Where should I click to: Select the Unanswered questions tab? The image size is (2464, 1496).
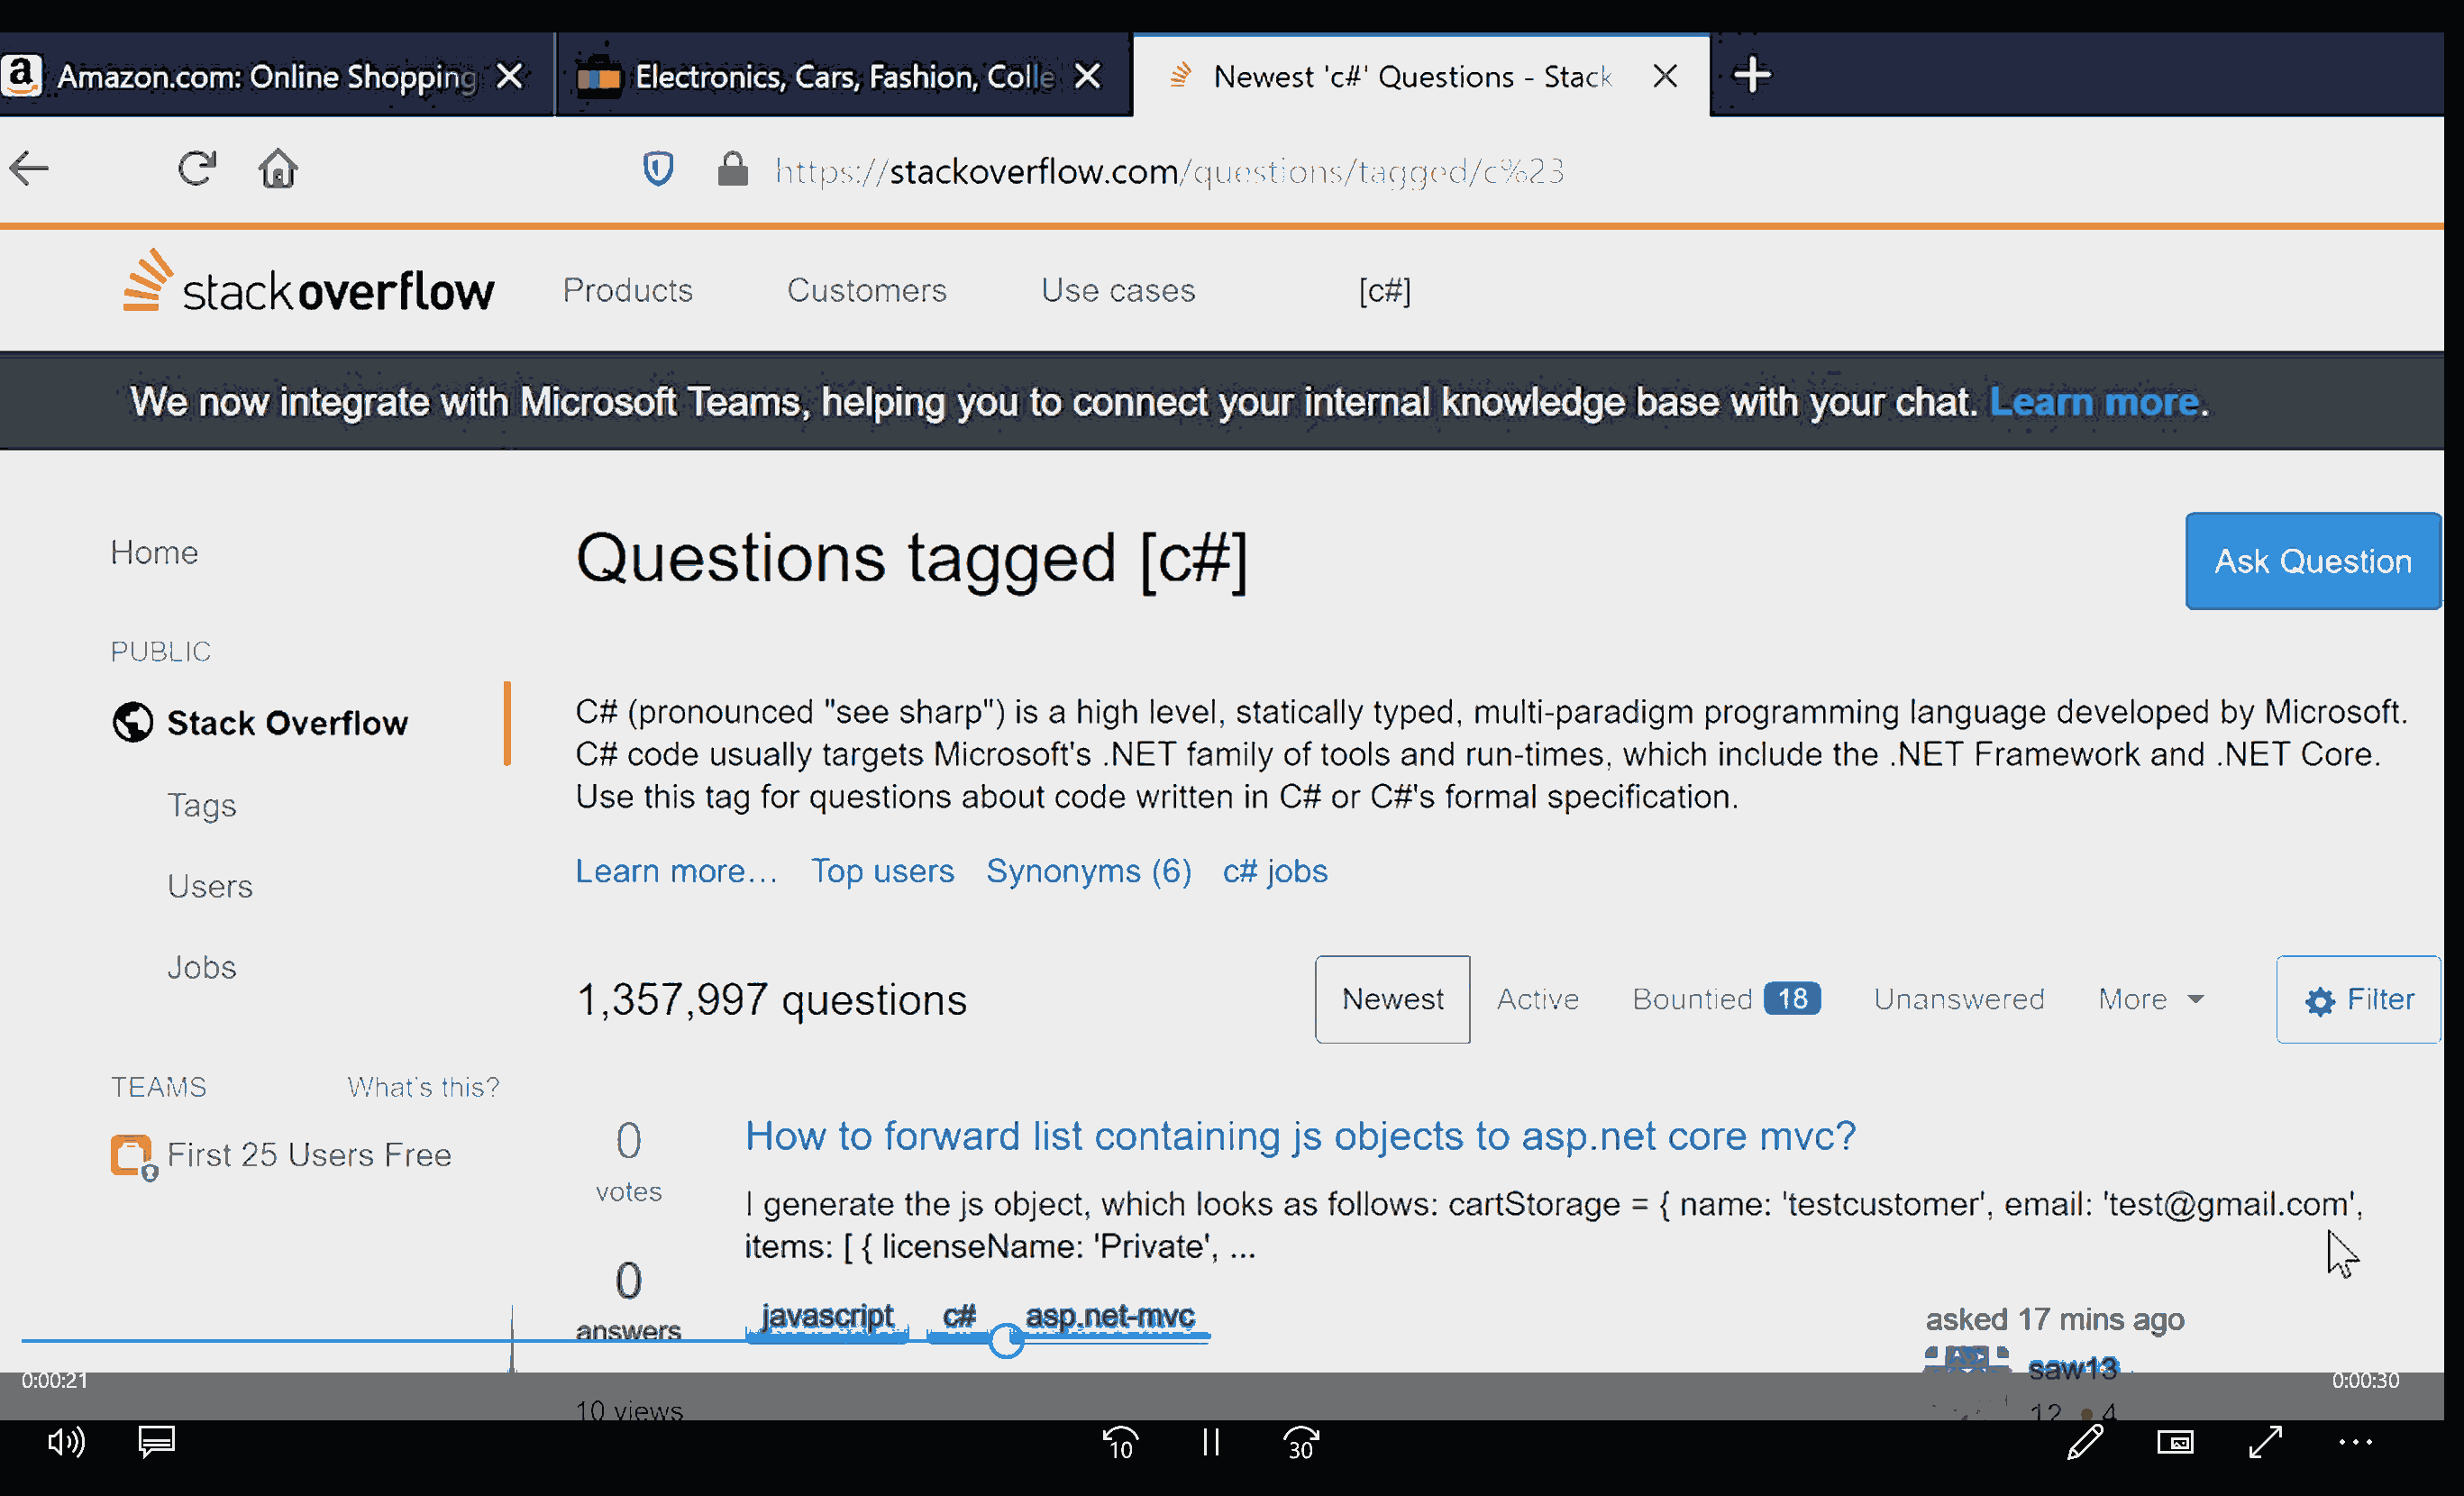(x=1959, y=999)
